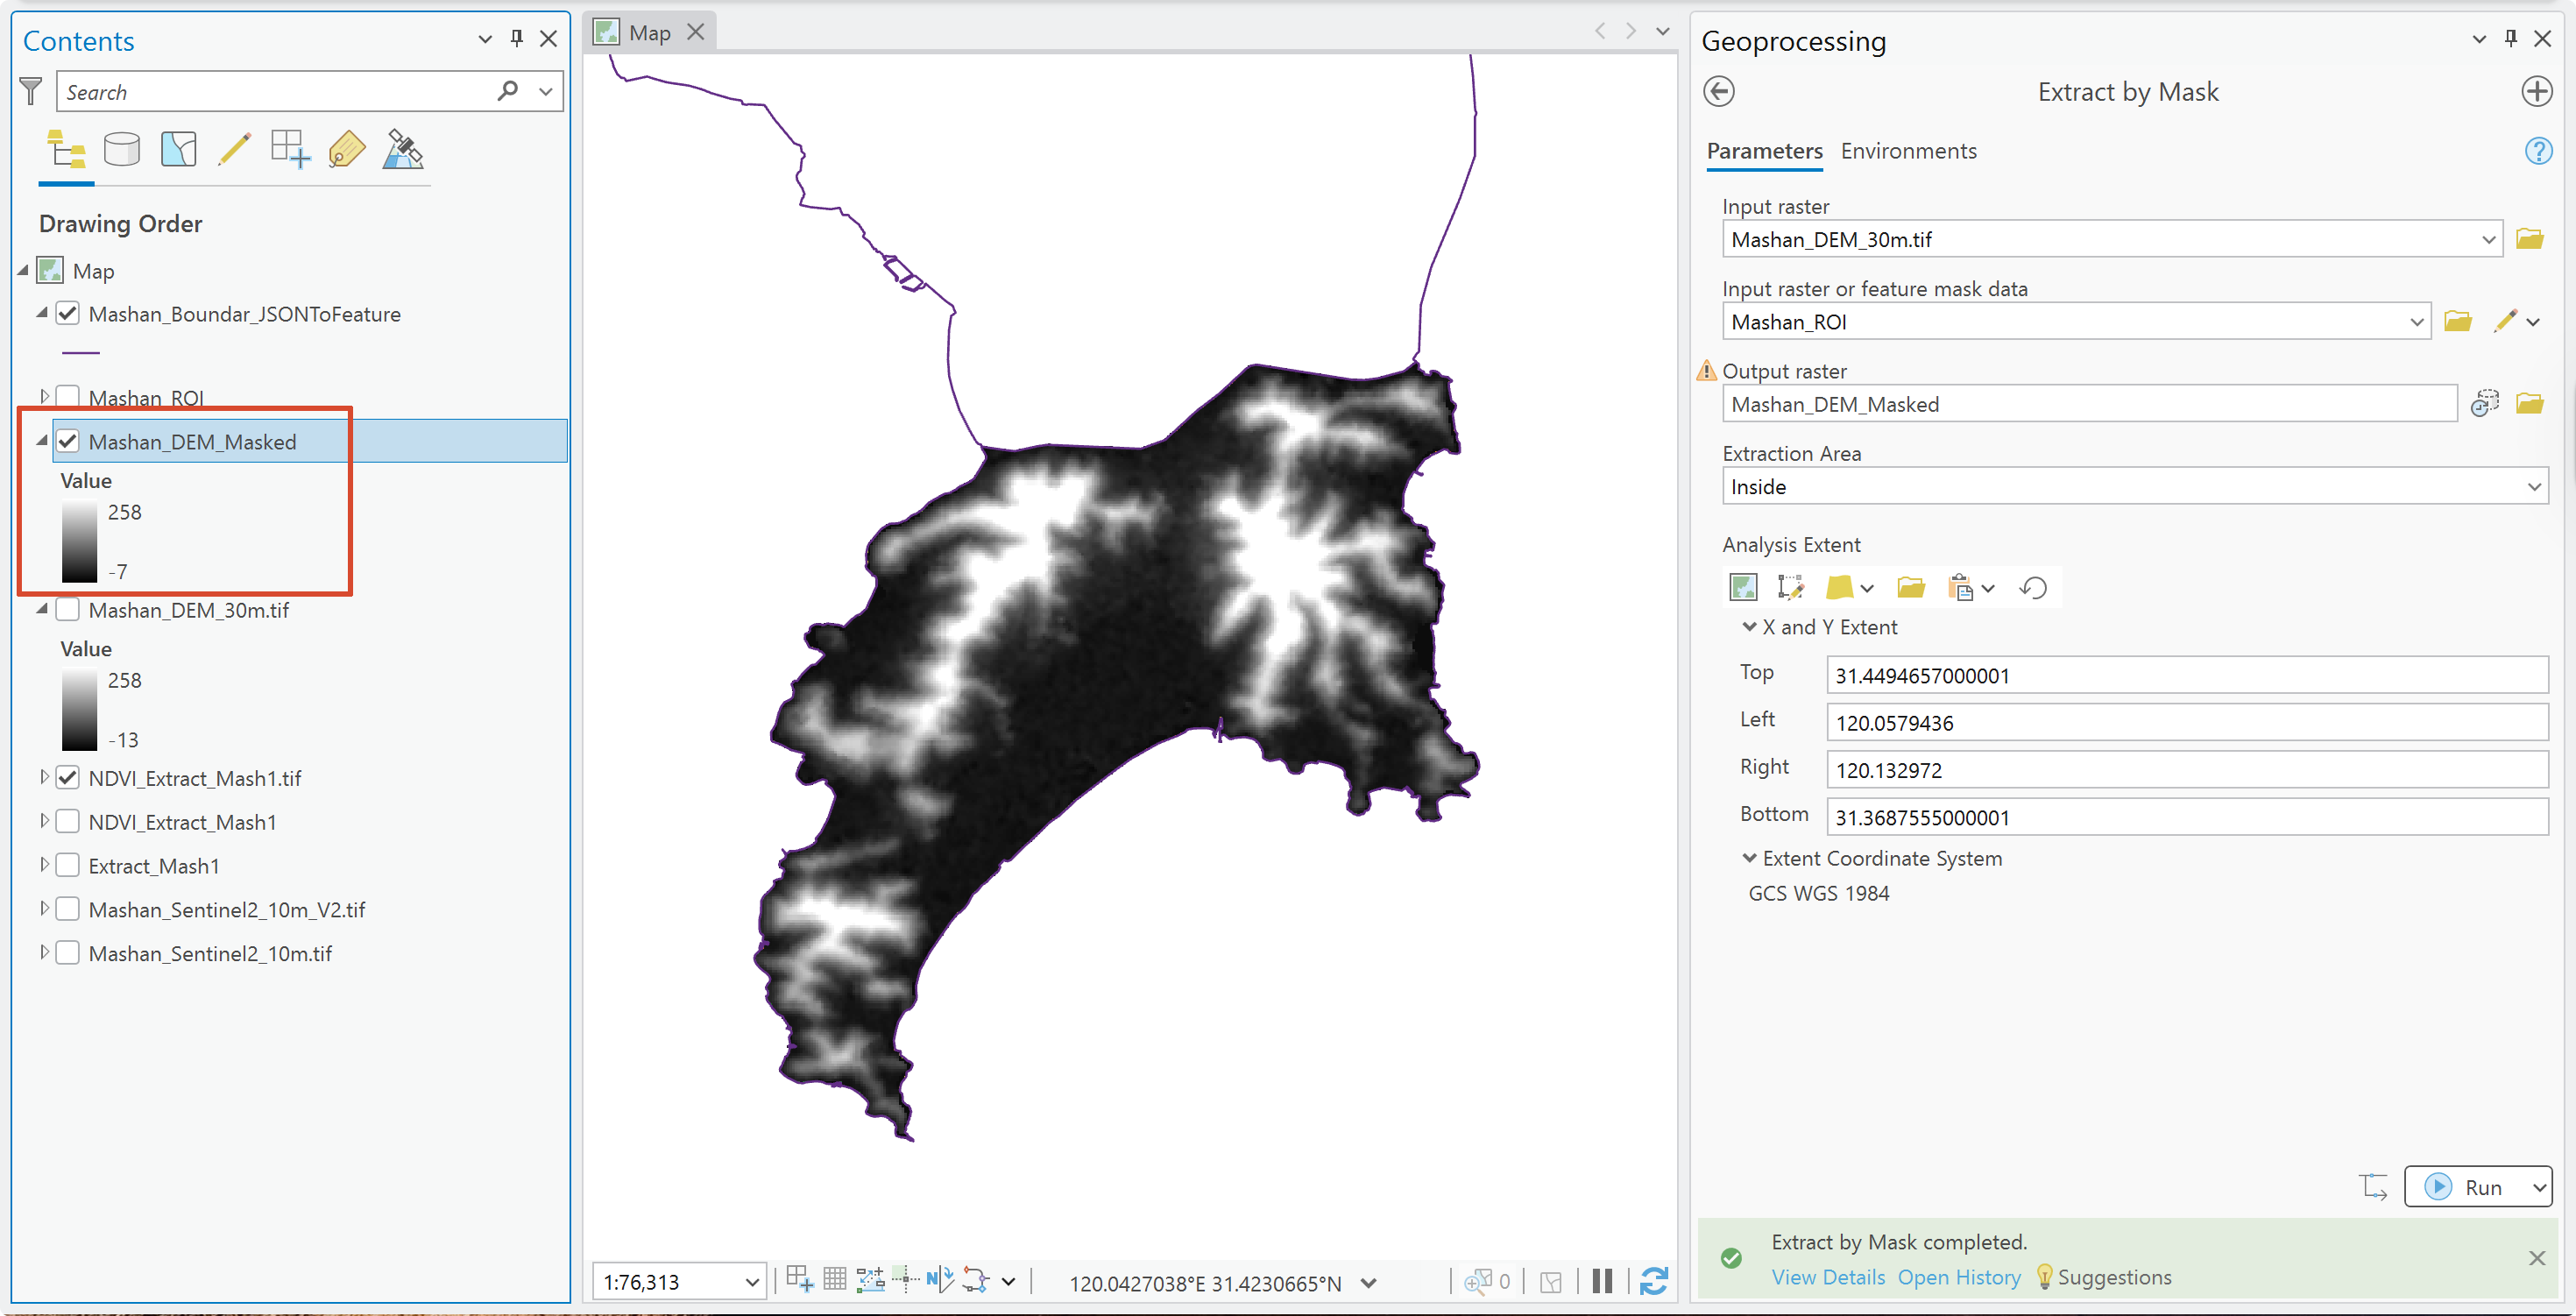Browse for Input raster folder icon
The height and width of the screenshot is (1316, 2576).
click(2529, 239)
